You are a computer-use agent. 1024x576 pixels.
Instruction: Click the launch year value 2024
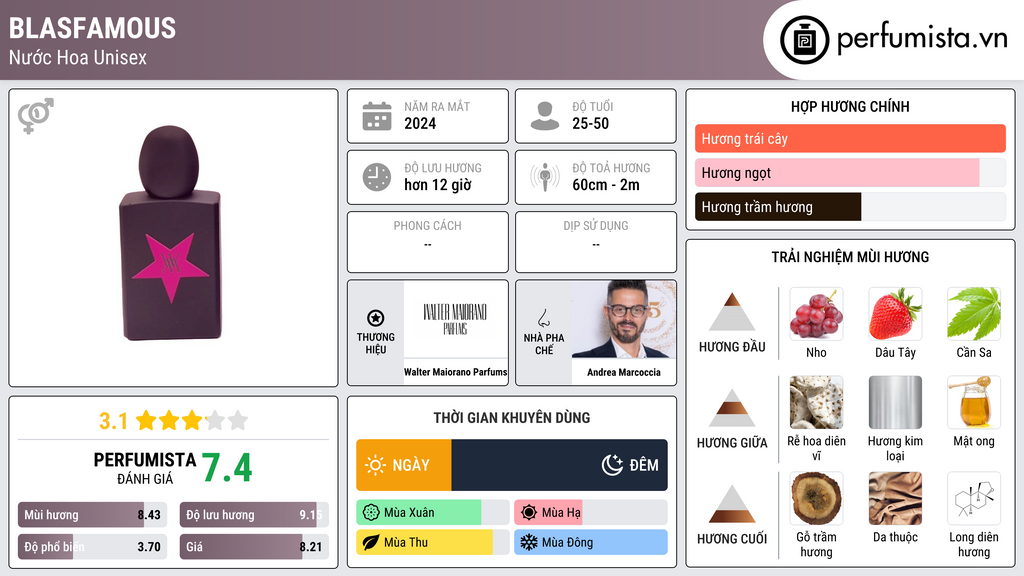[420, 123]
